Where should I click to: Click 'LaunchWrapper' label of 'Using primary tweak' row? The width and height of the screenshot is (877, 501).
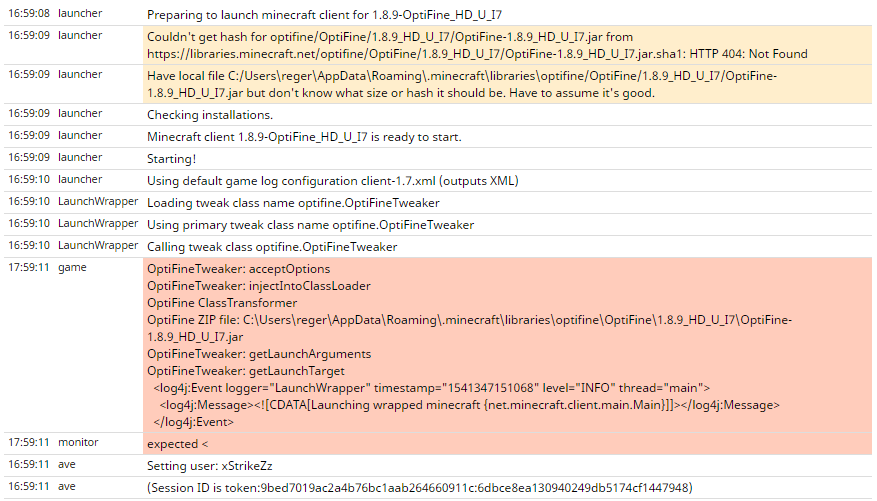point(98,224)
